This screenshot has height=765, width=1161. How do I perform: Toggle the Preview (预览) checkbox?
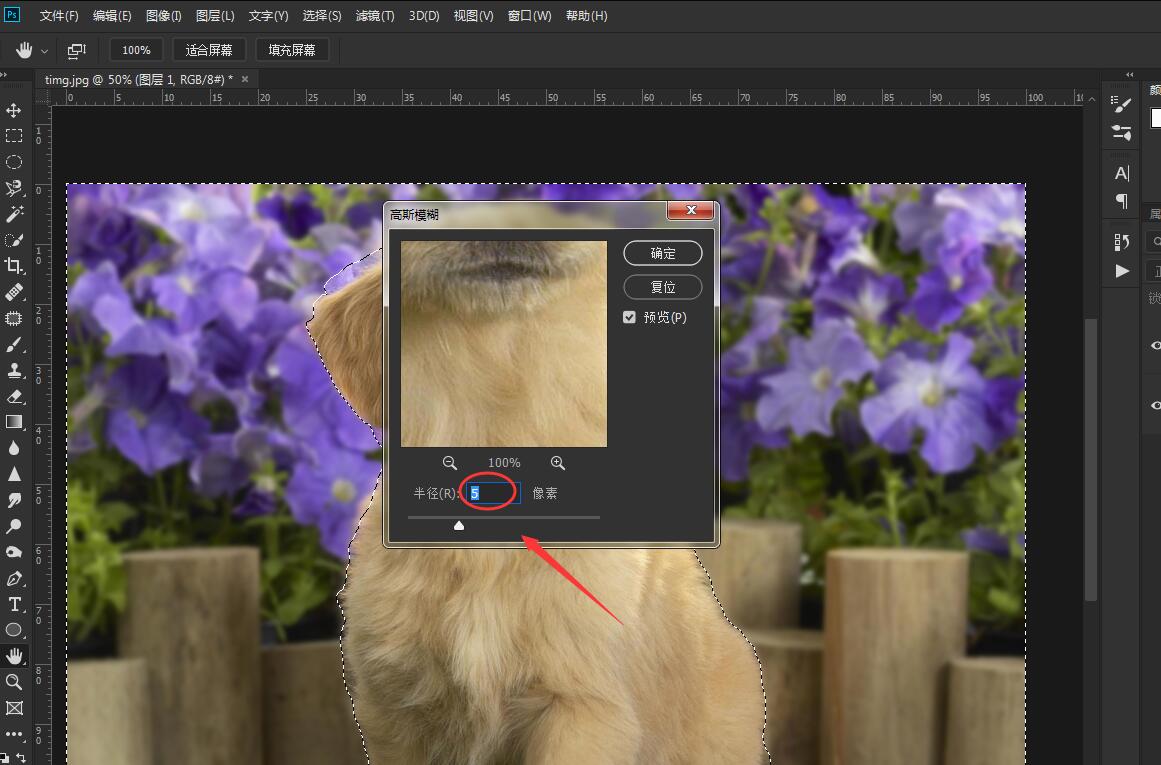(x=629, y=317)
